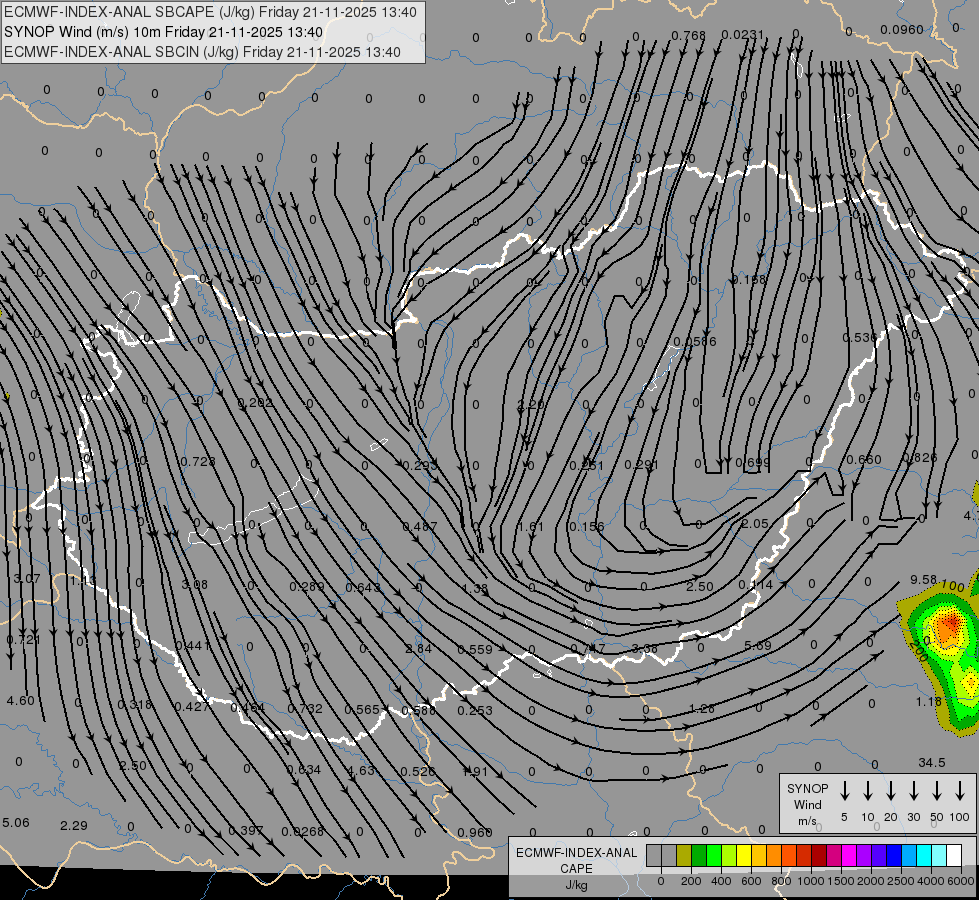Image resolution: width=979 pixels, height=900 pixels.
Task: Click the map value 5.69
Action: pyautogui.click(x=757, y=645)
